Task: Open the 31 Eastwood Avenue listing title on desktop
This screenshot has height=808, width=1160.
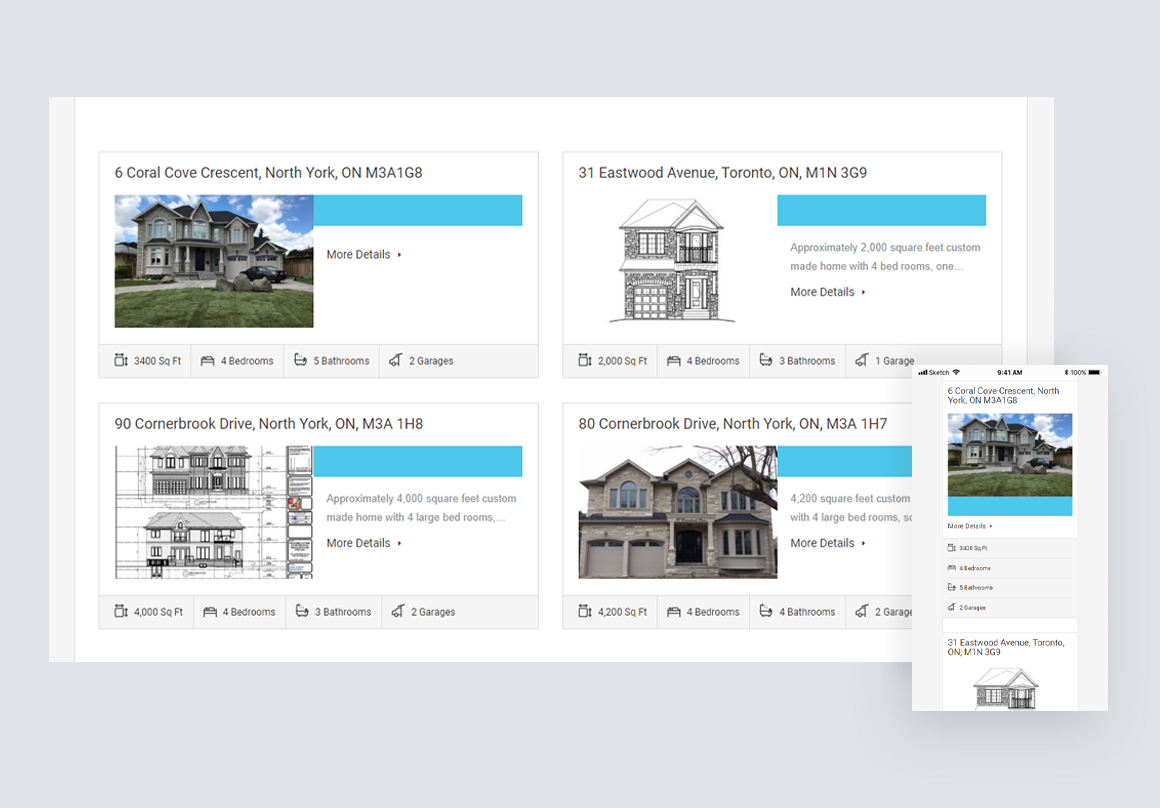Action: pyautogui.click(x=722, y=173)
